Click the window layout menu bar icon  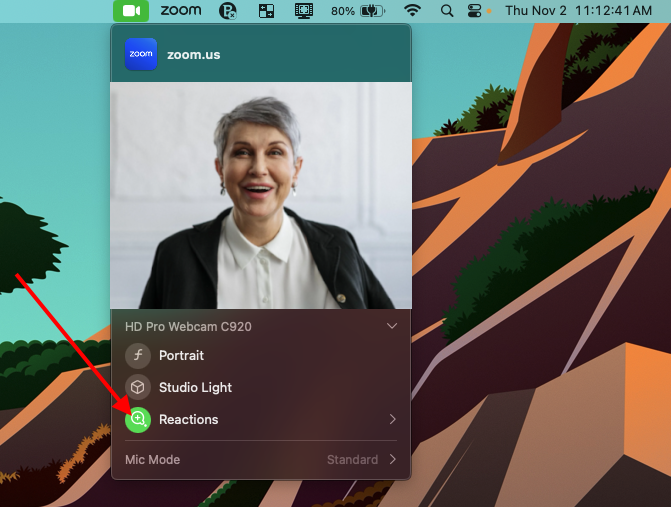pos(266,11)
